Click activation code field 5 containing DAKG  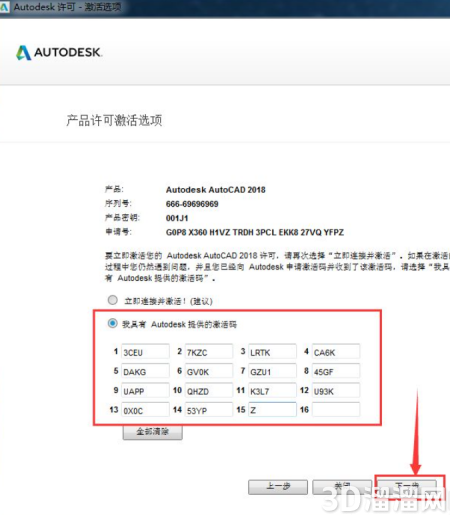point(145,371)
